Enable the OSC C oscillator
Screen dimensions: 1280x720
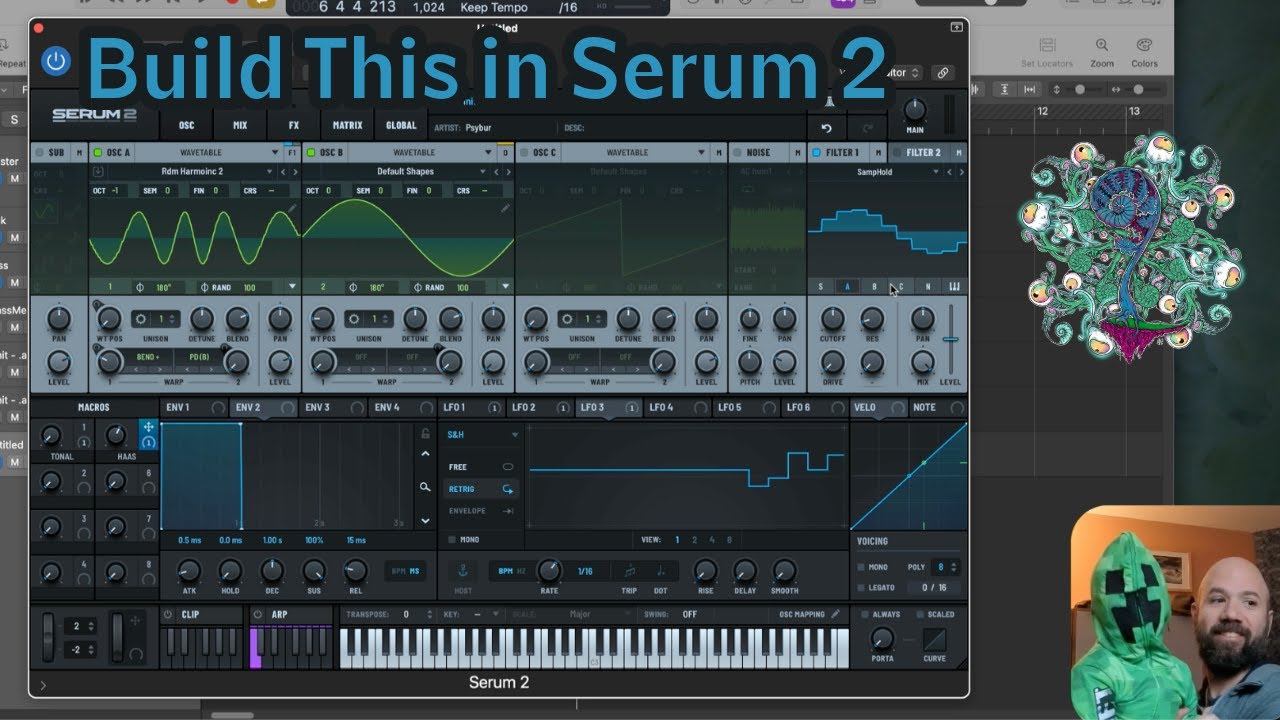click(x=524, y=153)
